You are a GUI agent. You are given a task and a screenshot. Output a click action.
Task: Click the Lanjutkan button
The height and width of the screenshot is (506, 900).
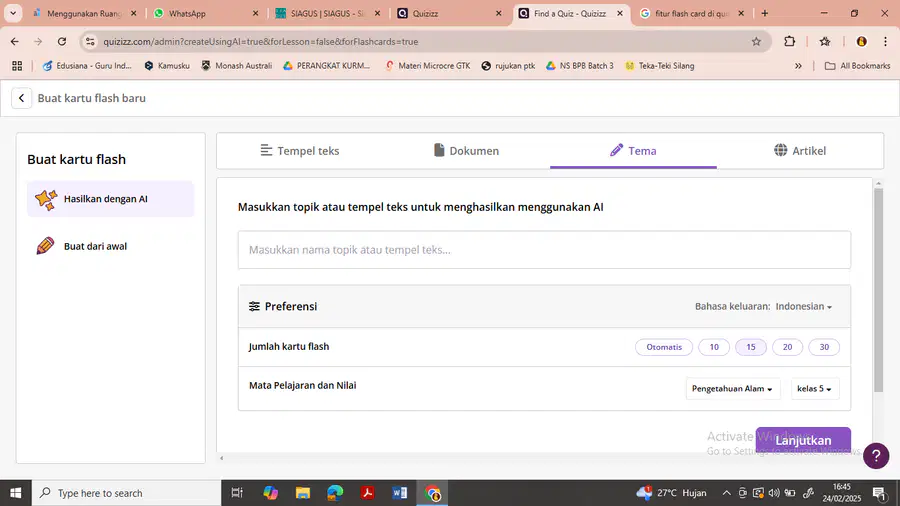point(803,440)
